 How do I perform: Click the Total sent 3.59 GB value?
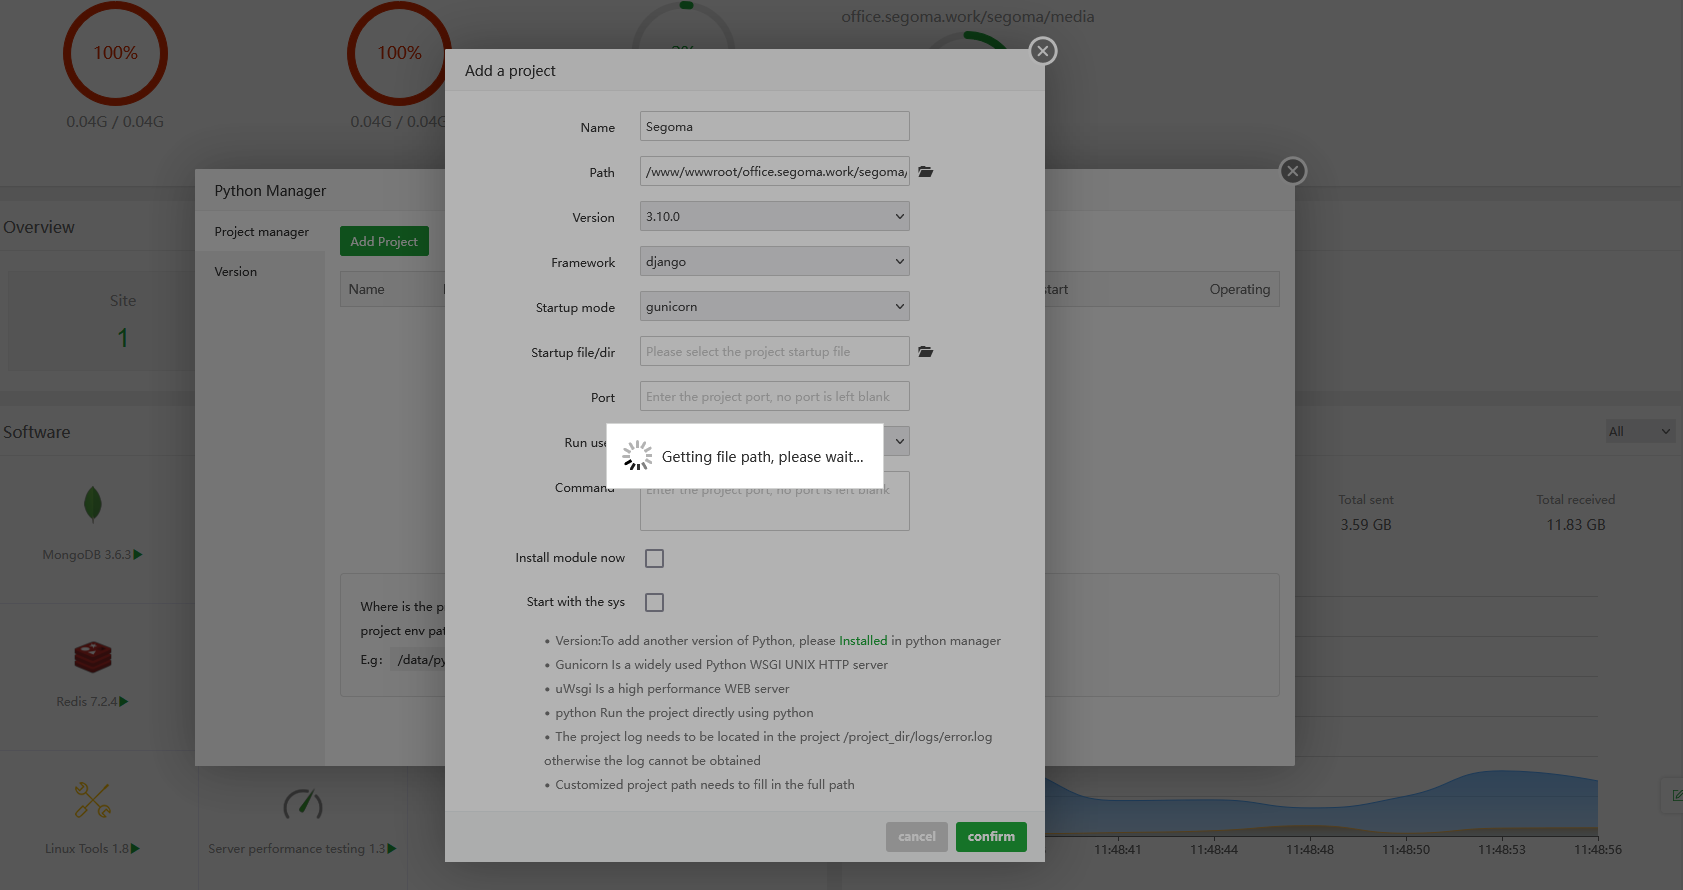click(x=1366, y=525)
